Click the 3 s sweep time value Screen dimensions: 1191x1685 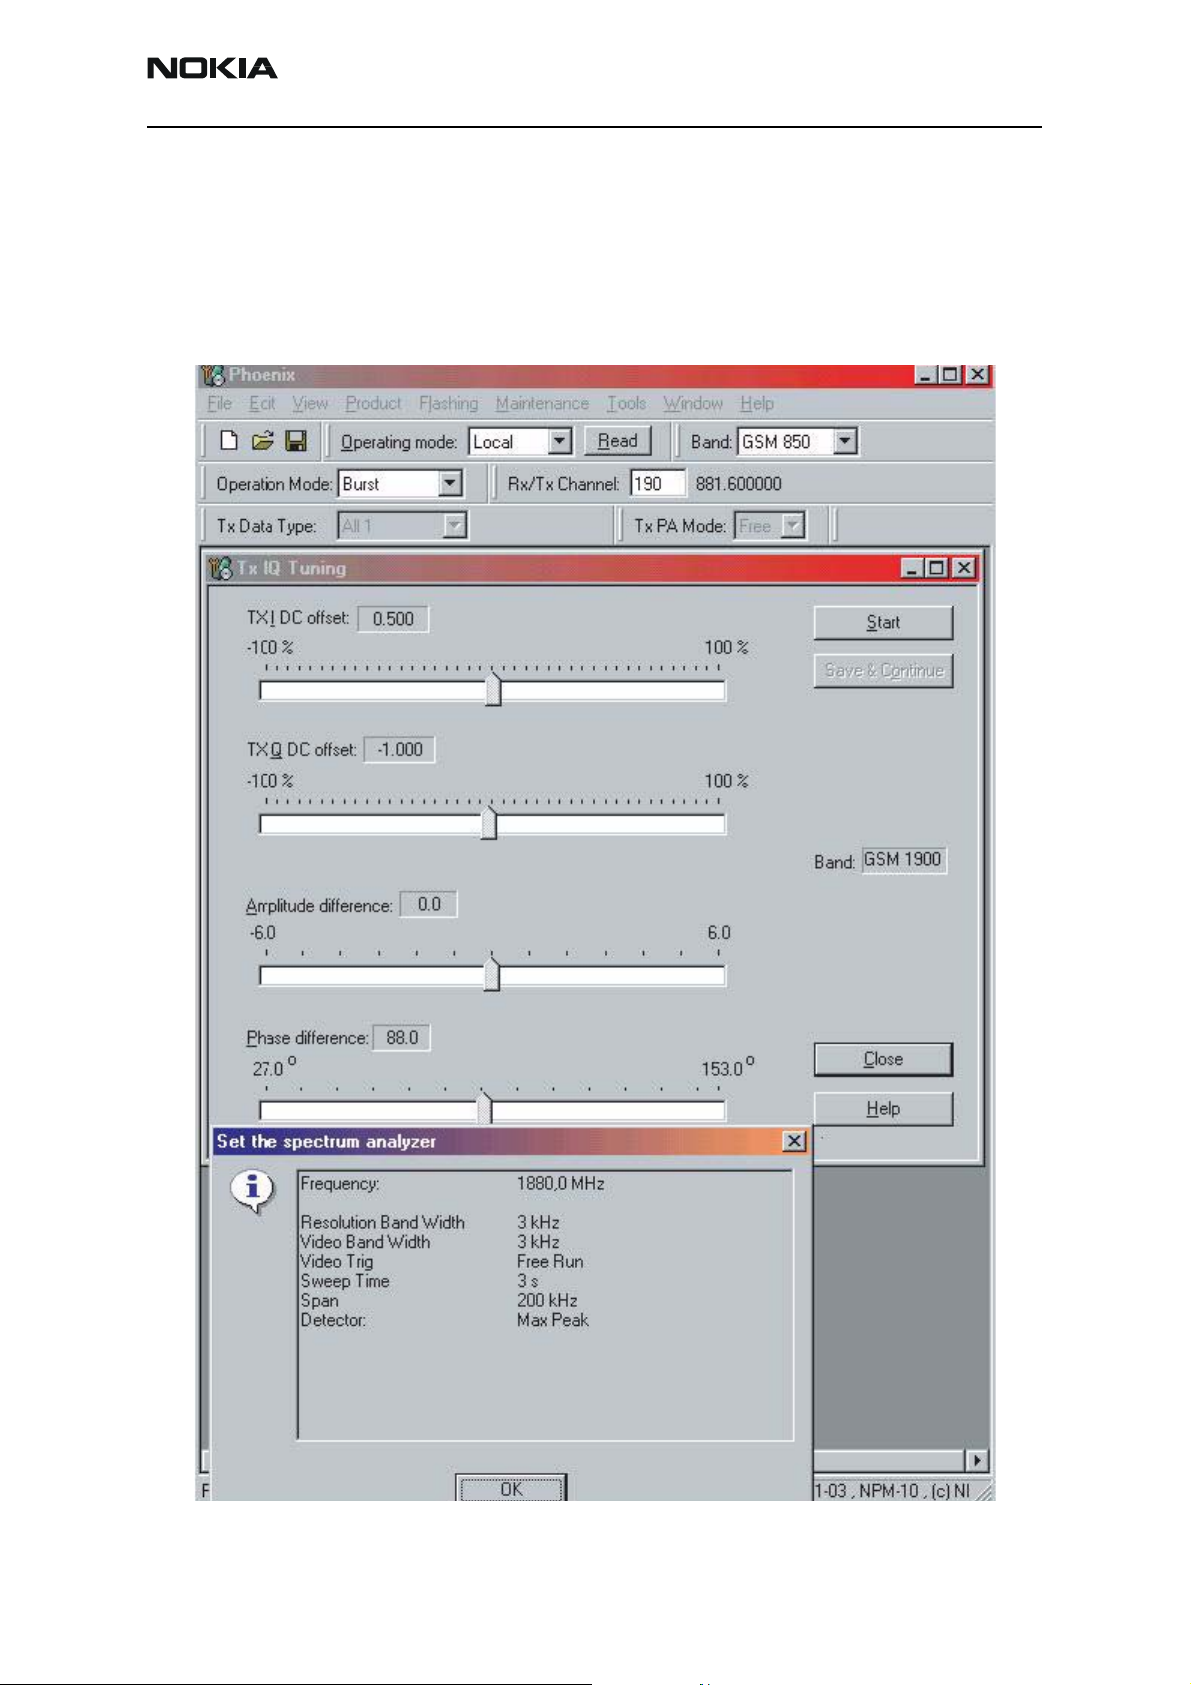click(528, 1281)
